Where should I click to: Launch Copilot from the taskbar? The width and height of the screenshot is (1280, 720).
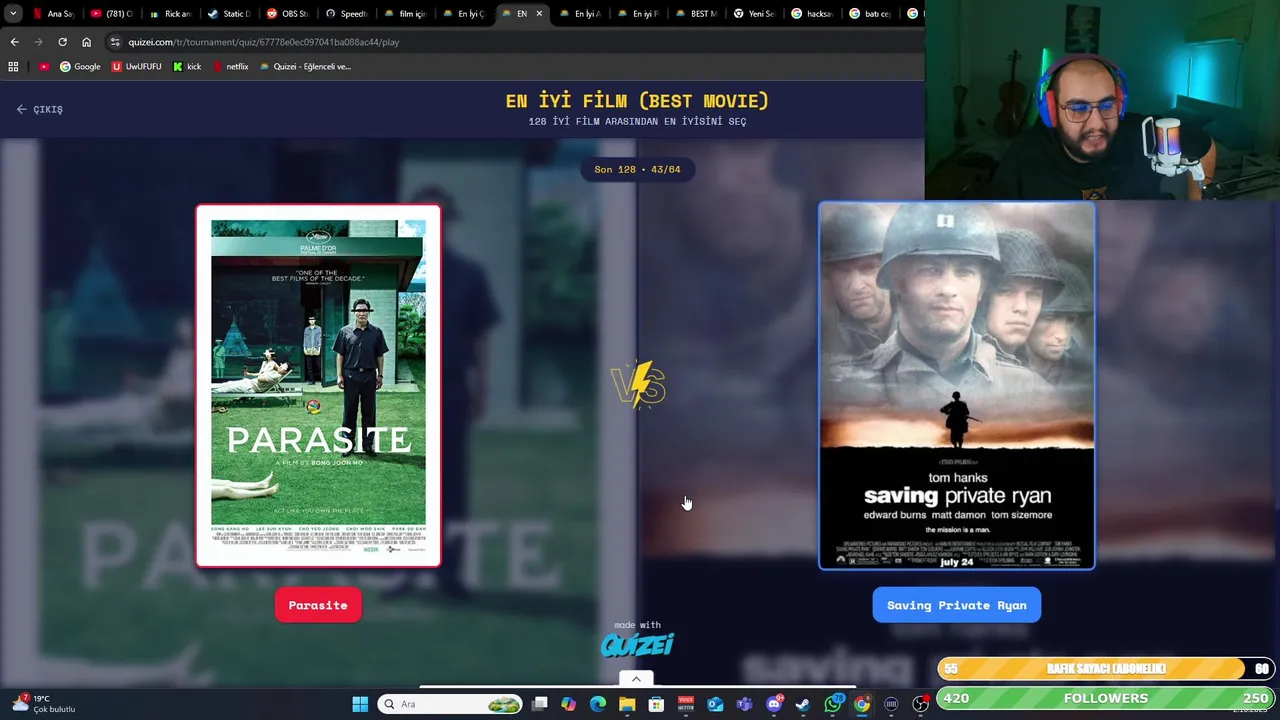[x=568, y=704]
